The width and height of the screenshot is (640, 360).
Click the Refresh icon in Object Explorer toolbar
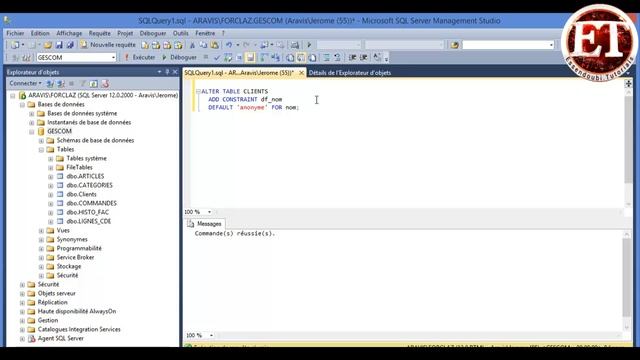(x=93, y=83)
